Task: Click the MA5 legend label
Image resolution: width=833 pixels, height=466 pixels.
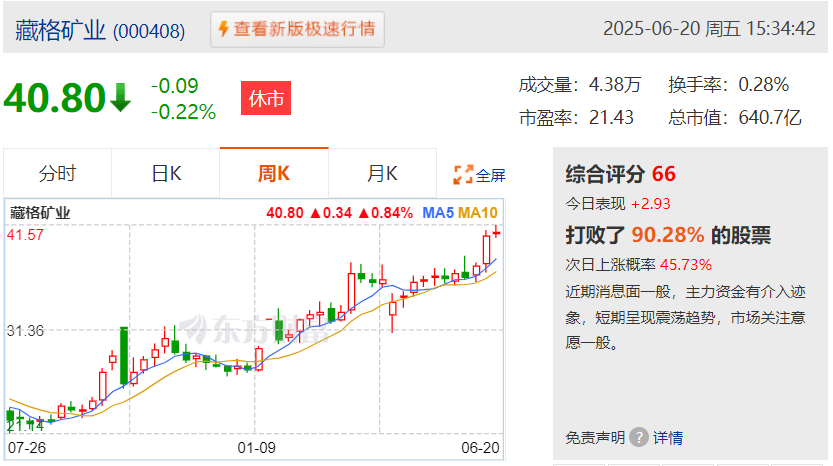Action: coord(438,213)
